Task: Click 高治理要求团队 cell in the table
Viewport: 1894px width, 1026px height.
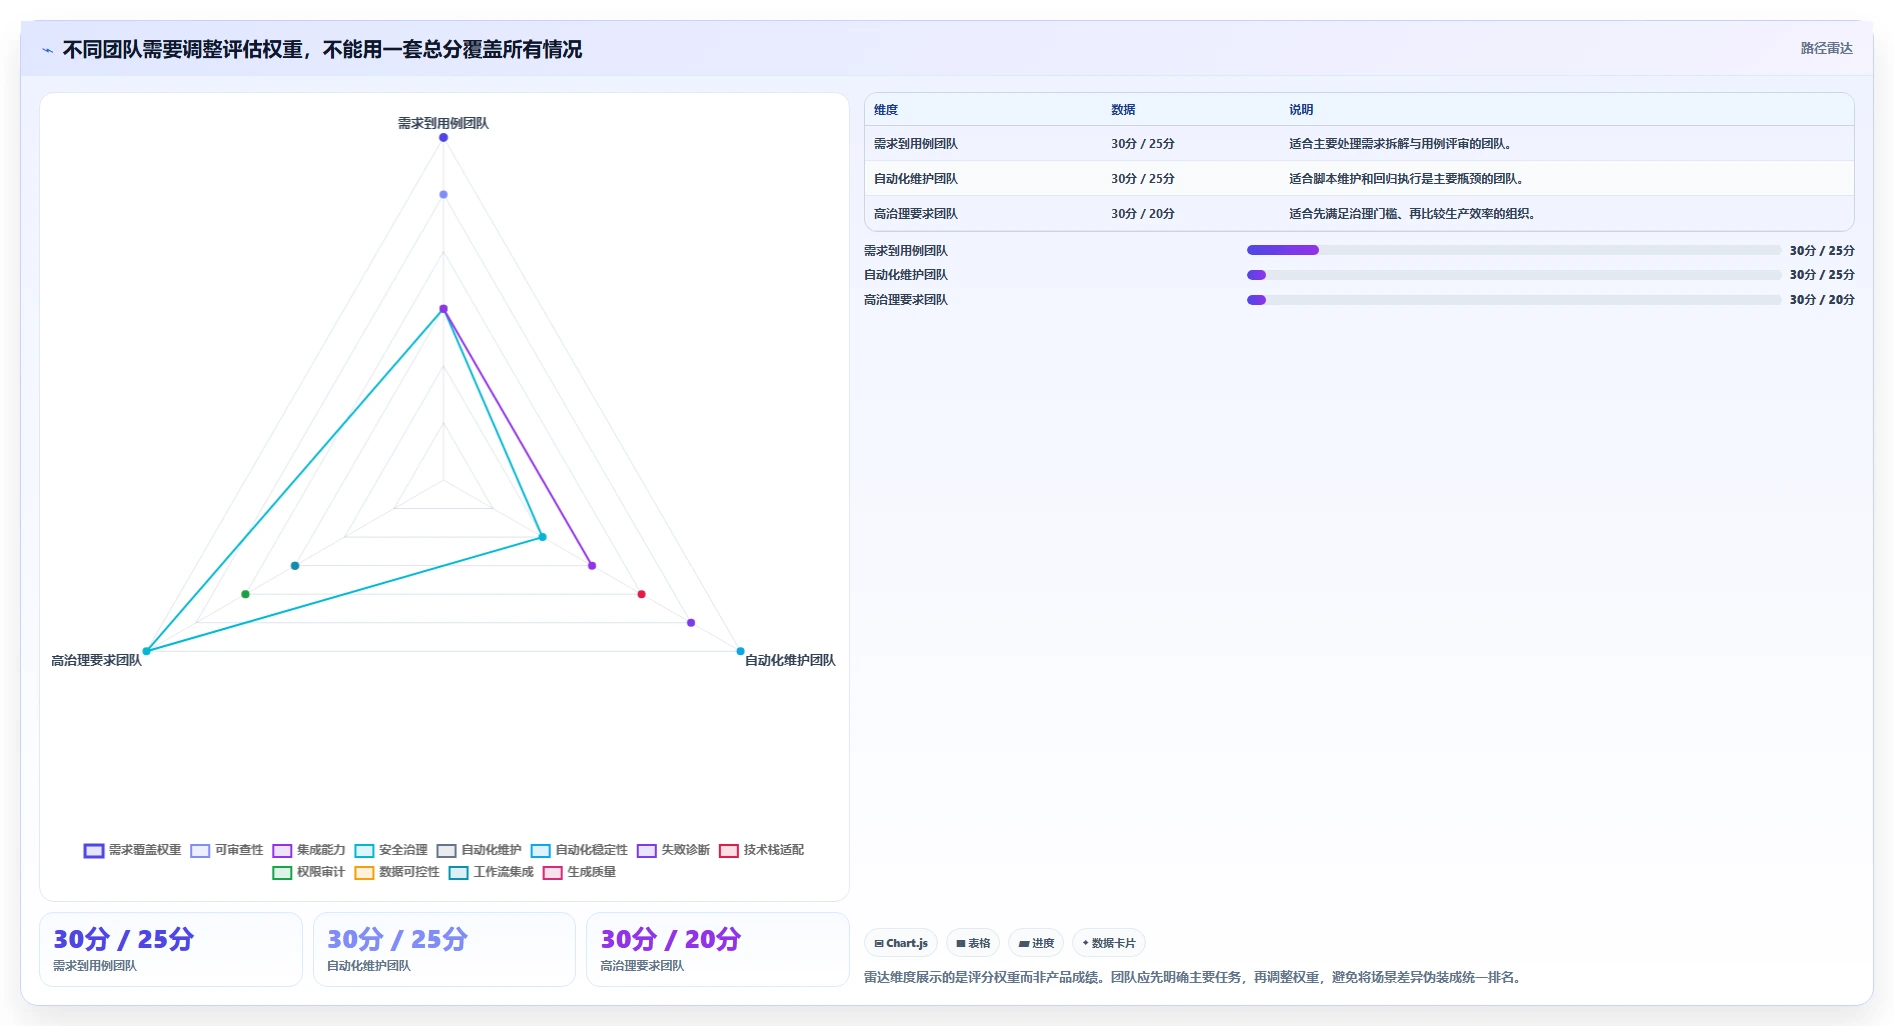Action: pyautogui.click(x=916, y=214)
